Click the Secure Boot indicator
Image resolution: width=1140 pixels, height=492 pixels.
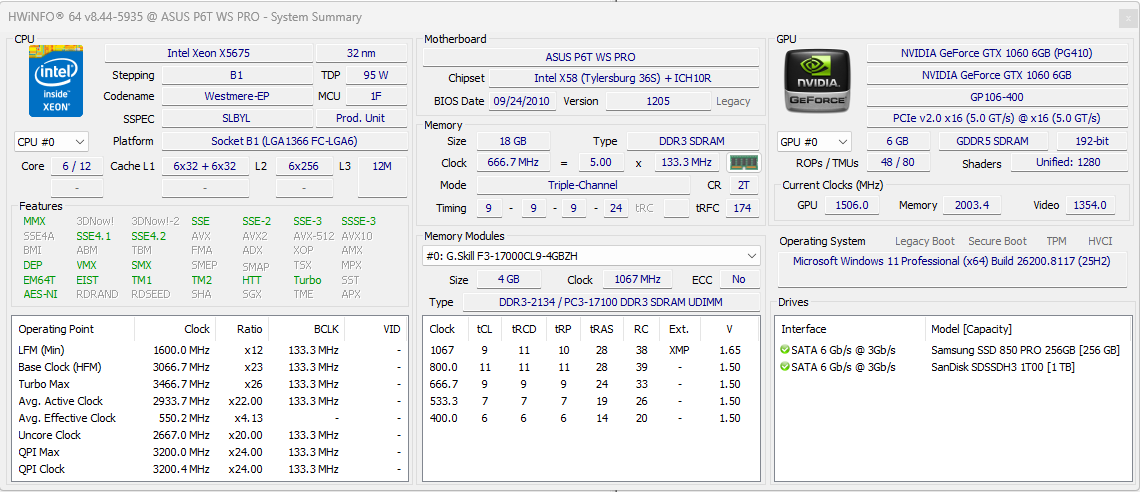pyautogui.click(x=998, y=241)
